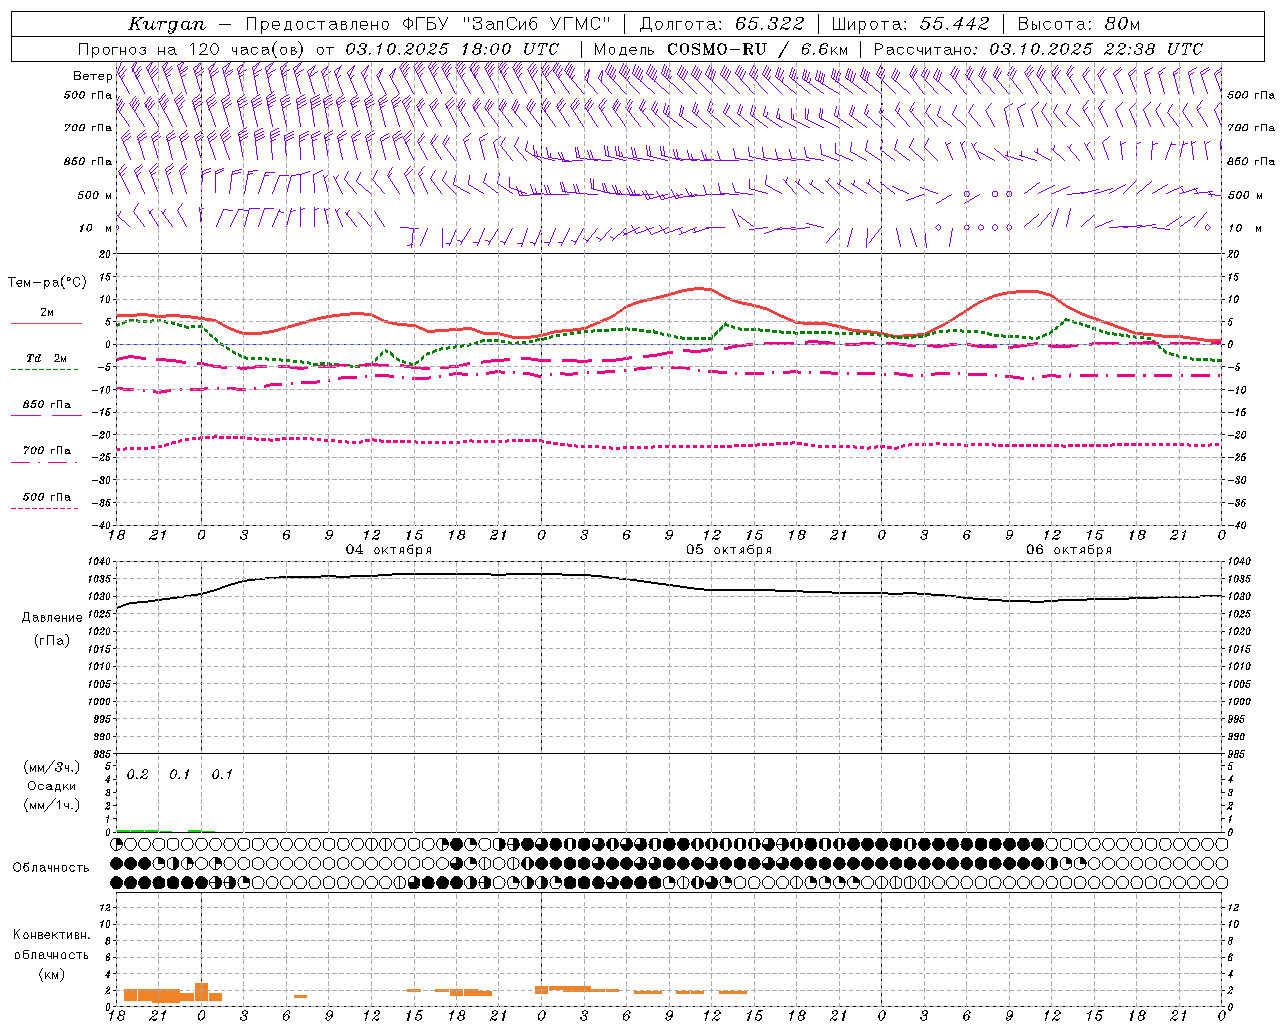
Task: Click the dotted line sample under "500 гПа" legend
Action: (x=45, y=508)
